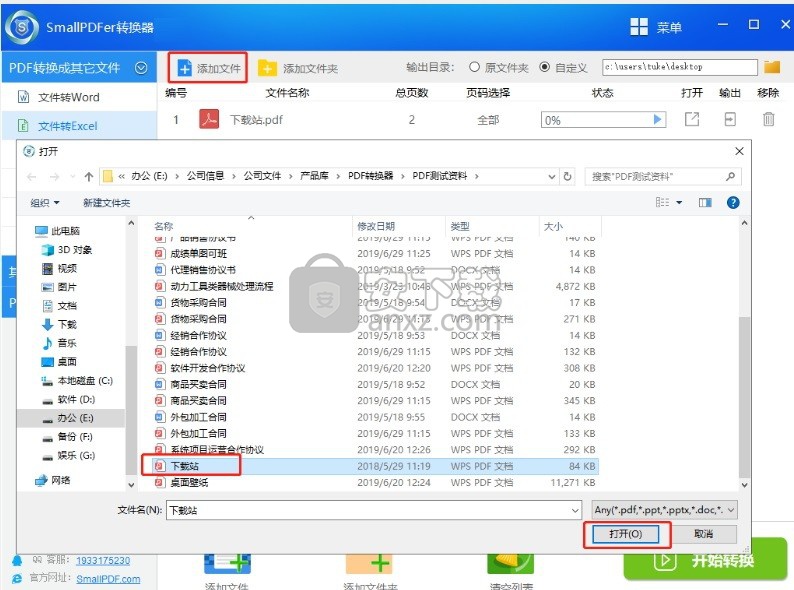Select 软件 (D:) drive

tap(68, 399)
